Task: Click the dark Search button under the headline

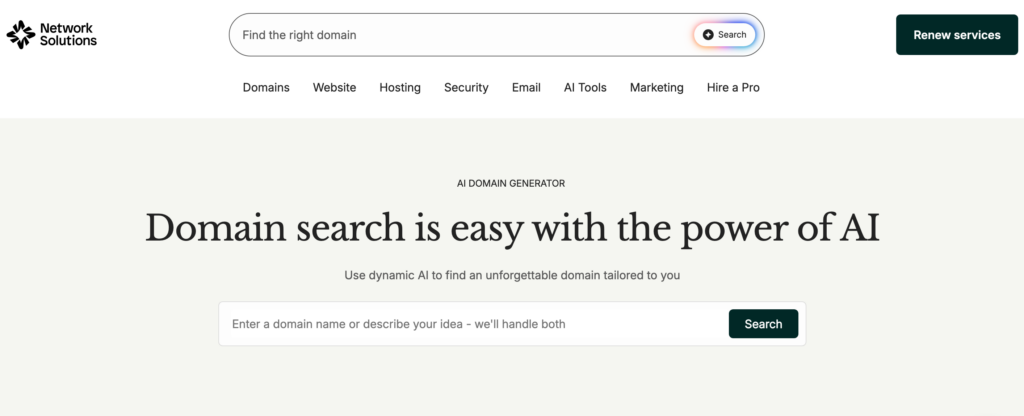Action: click(763, 324)
